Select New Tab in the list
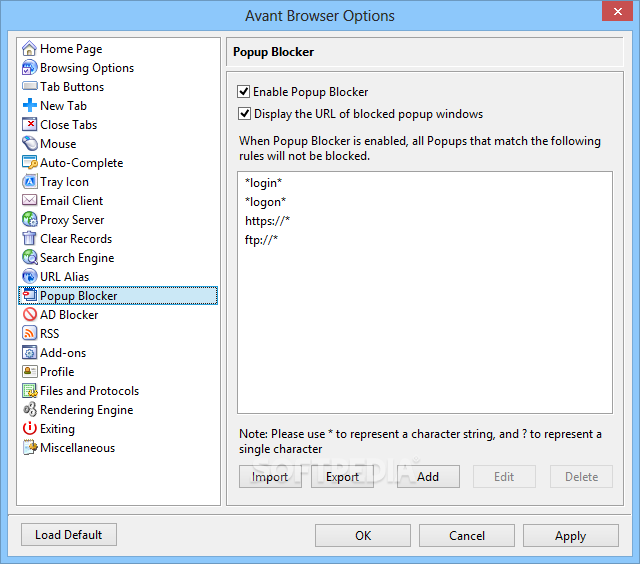 click(63, 106)
